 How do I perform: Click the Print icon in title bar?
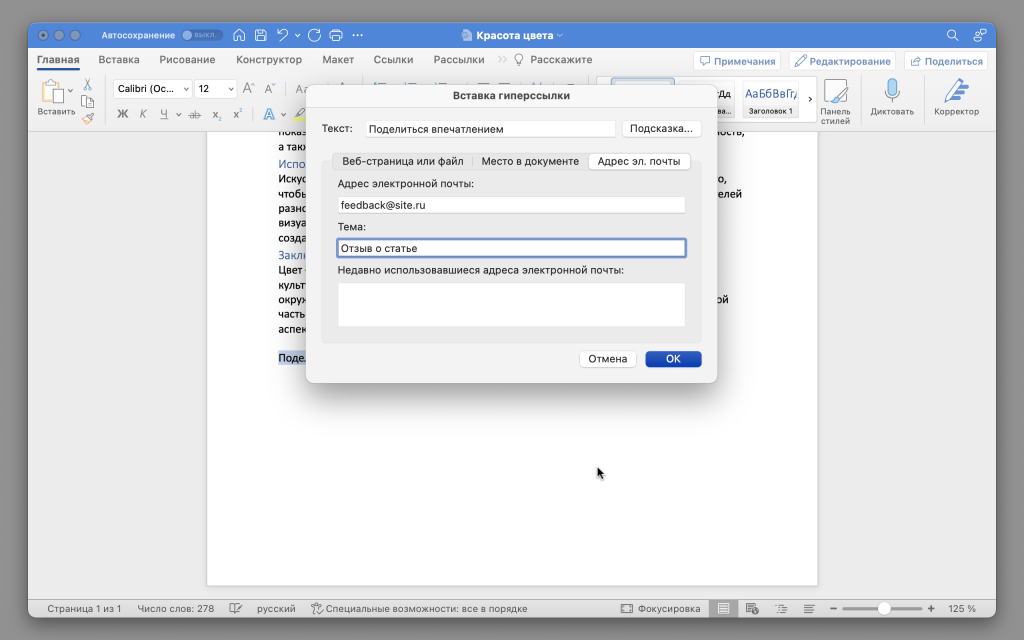coord(336,35)
